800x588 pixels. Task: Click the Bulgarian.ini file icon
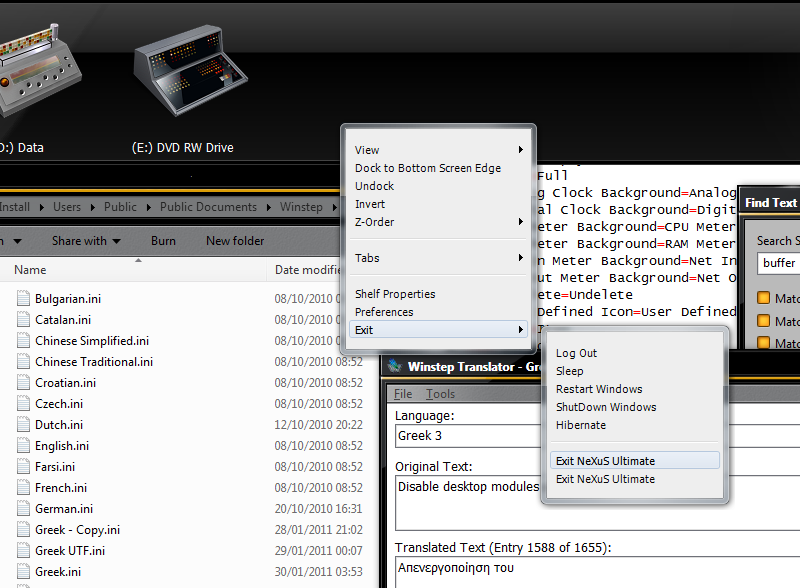coord(23,299)
